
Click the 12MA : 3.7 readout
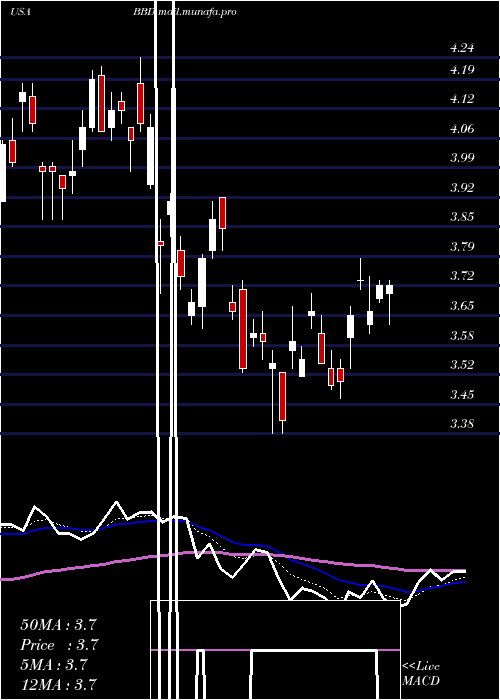pyautogui.click(x=58, y=684)
